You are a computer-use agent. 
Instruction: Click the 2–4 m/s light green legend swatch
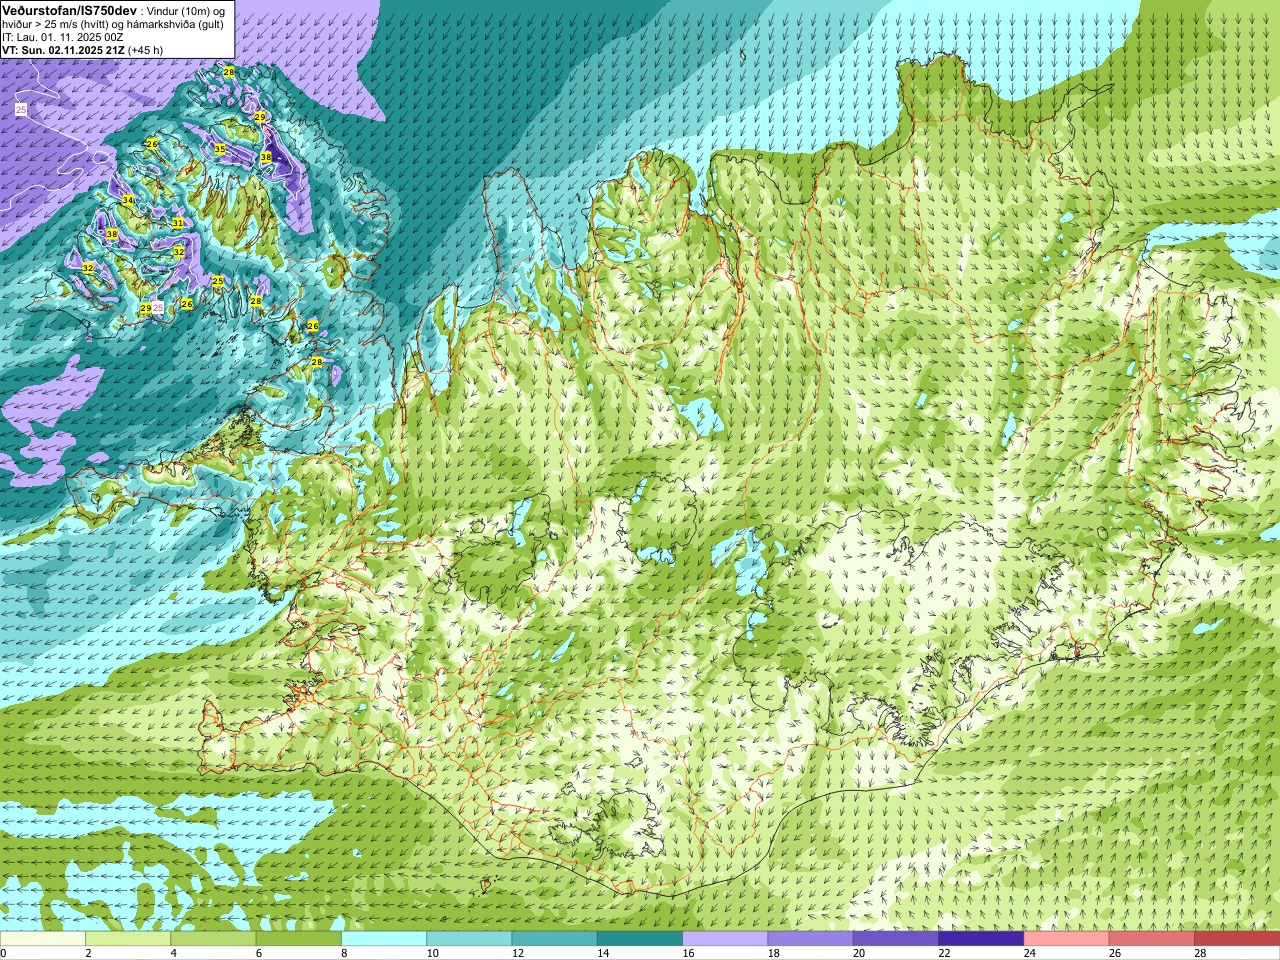pos(128,939)
